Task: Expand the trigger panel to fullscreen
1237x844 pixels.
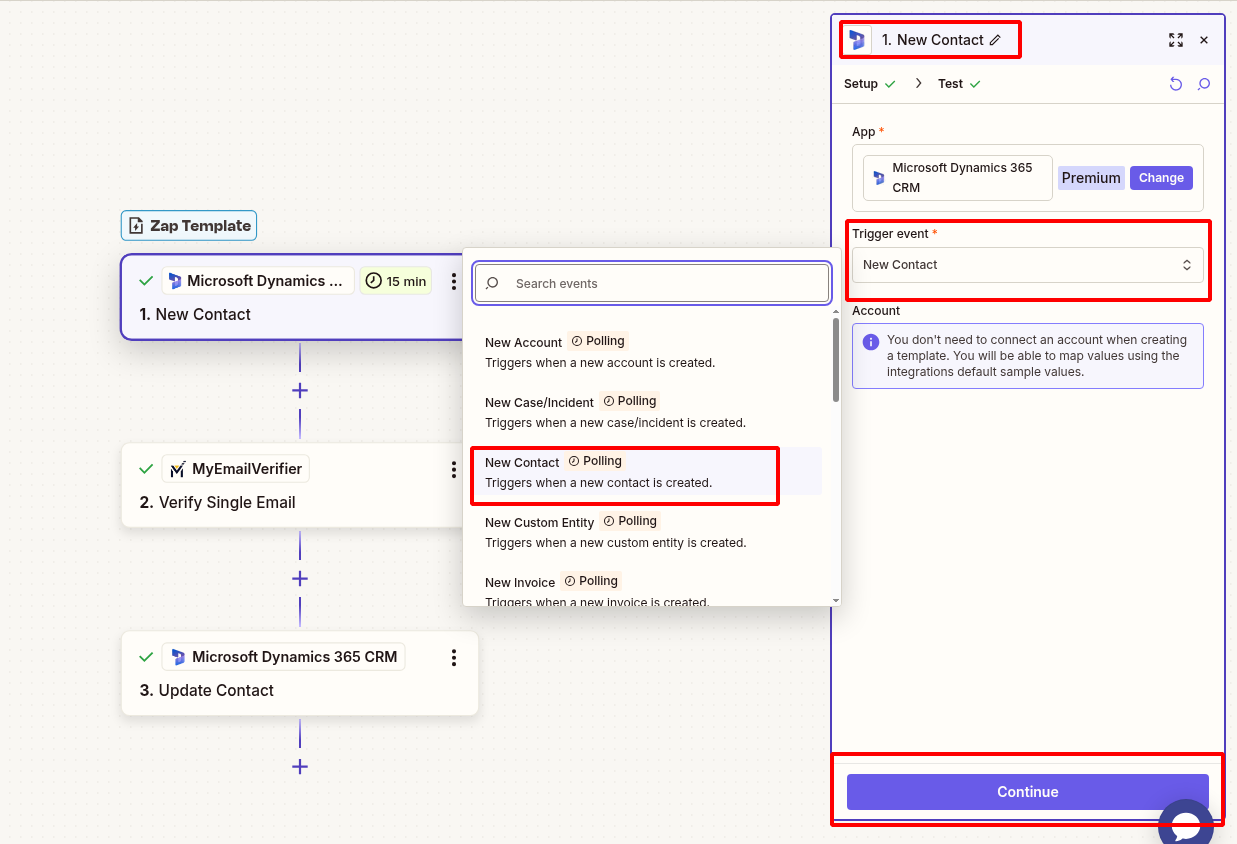Action: 1176,40
